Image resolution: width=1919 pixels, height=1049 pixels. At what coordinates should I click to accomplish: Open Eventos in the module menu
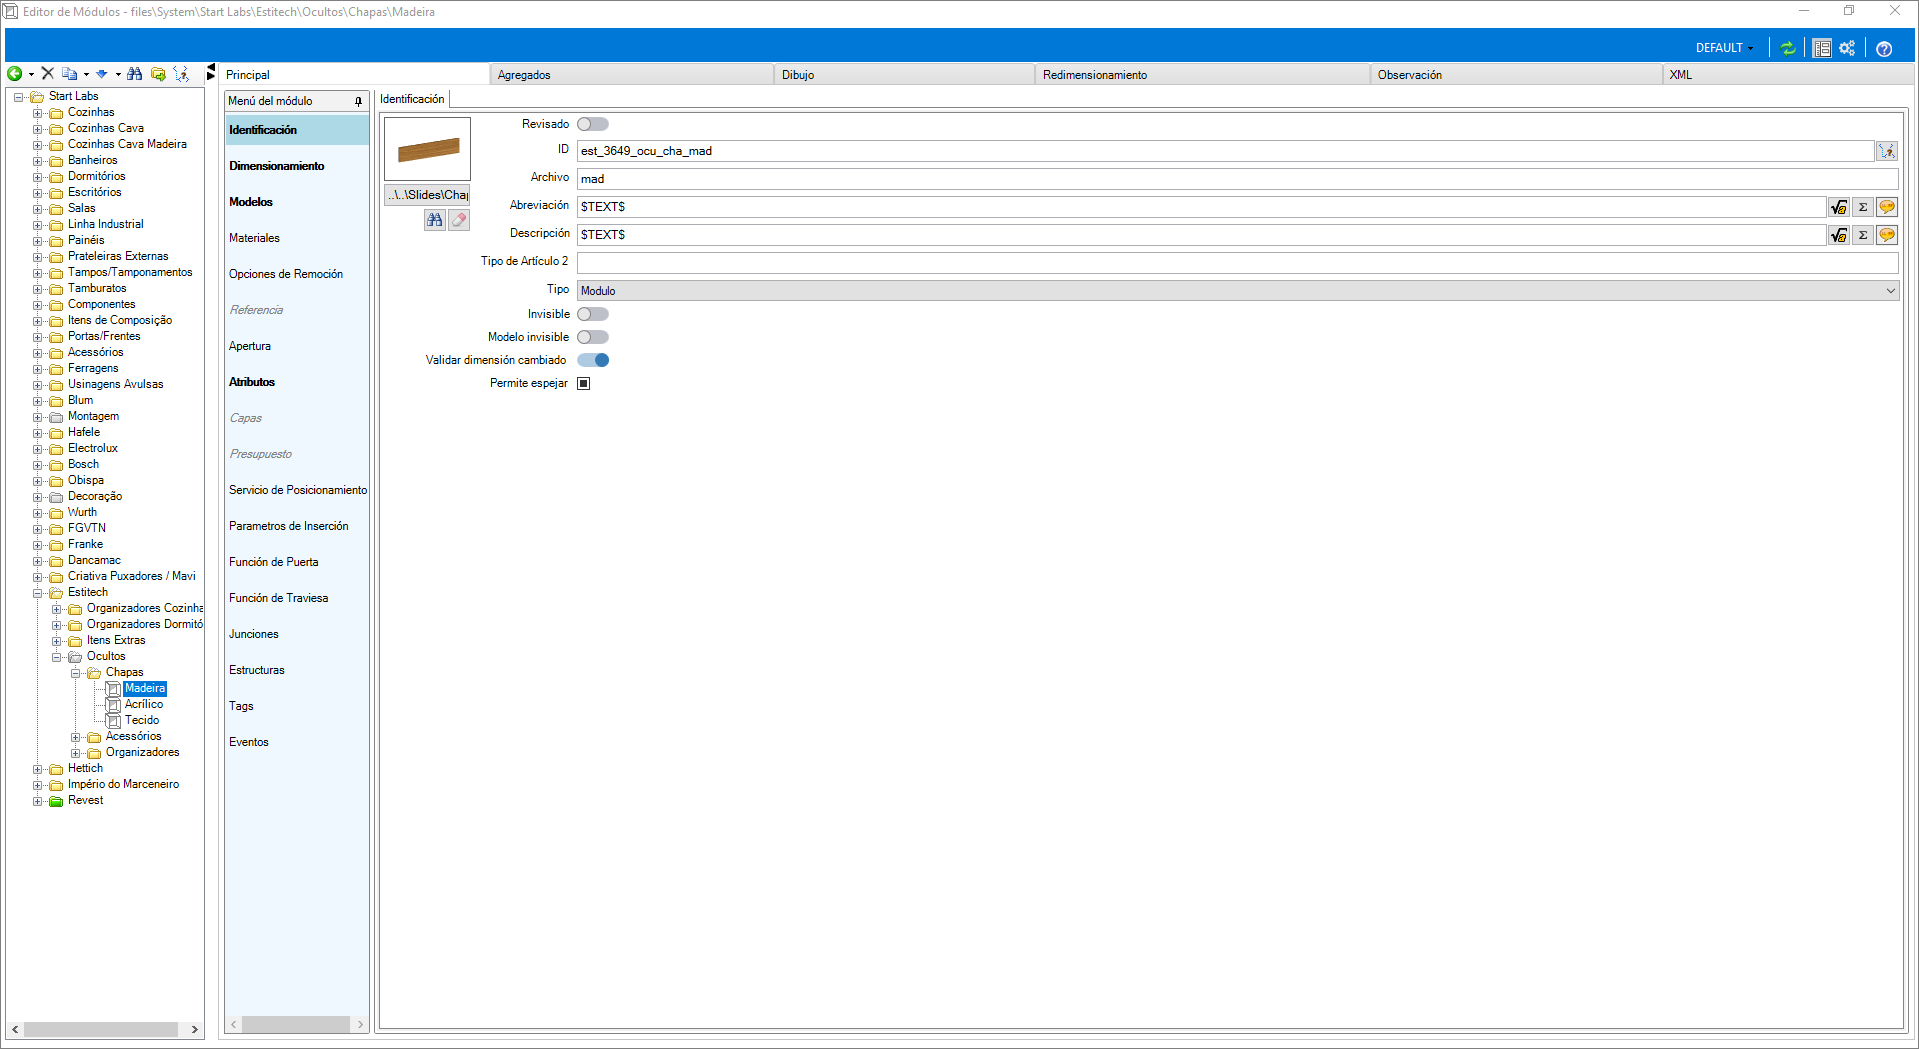coord(297,742)
